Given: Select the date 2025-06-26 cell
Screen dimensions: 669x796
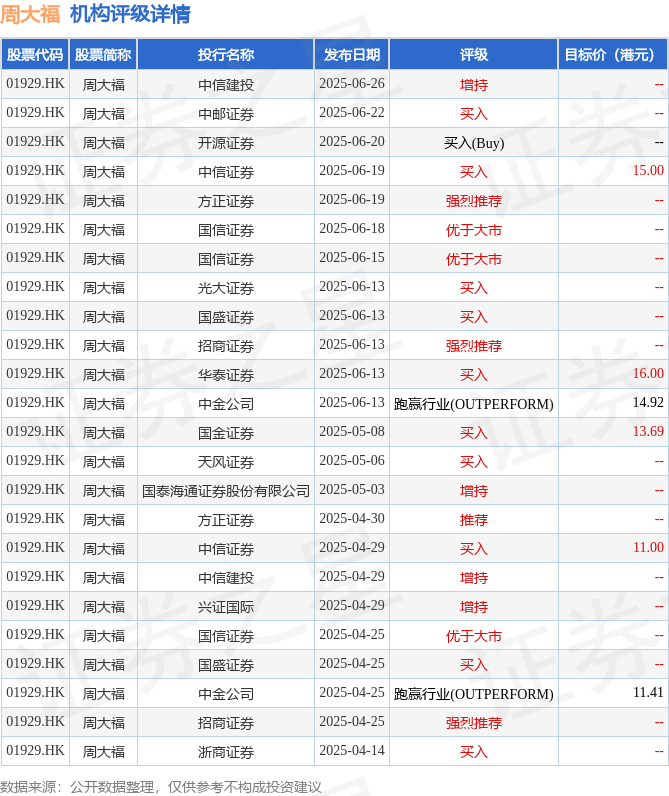Looking at the screenshot, I should pos(352,84).
